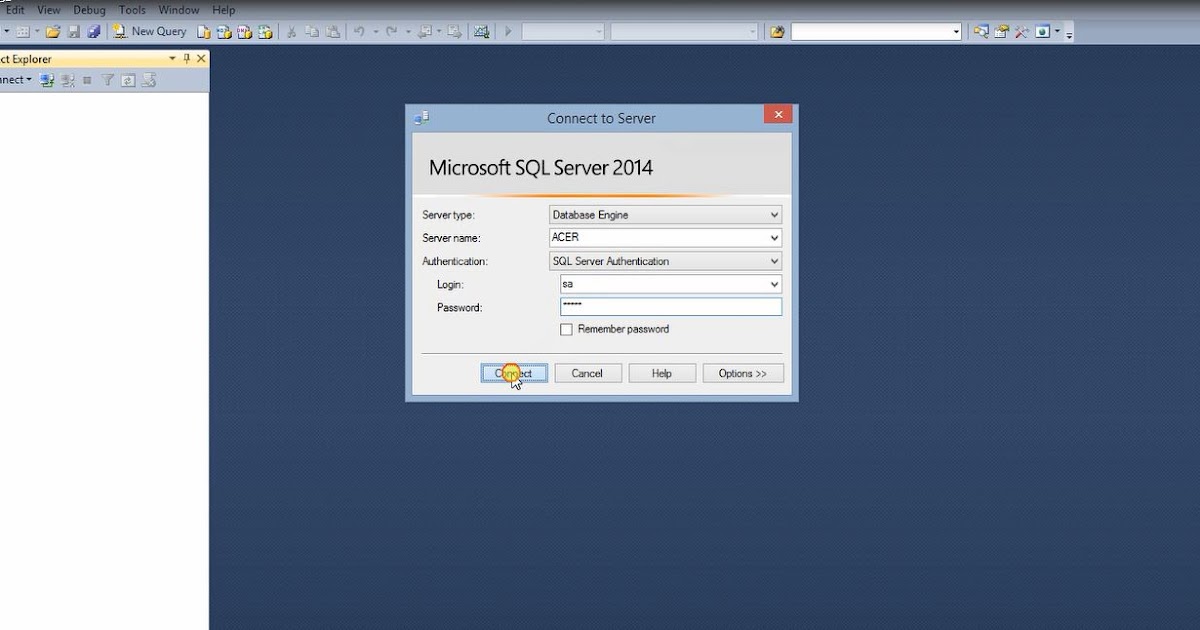This screenshot has width=1200, height=630.
Task: Open the Connect menu in Object Explorer
Action: pos(14,80)
